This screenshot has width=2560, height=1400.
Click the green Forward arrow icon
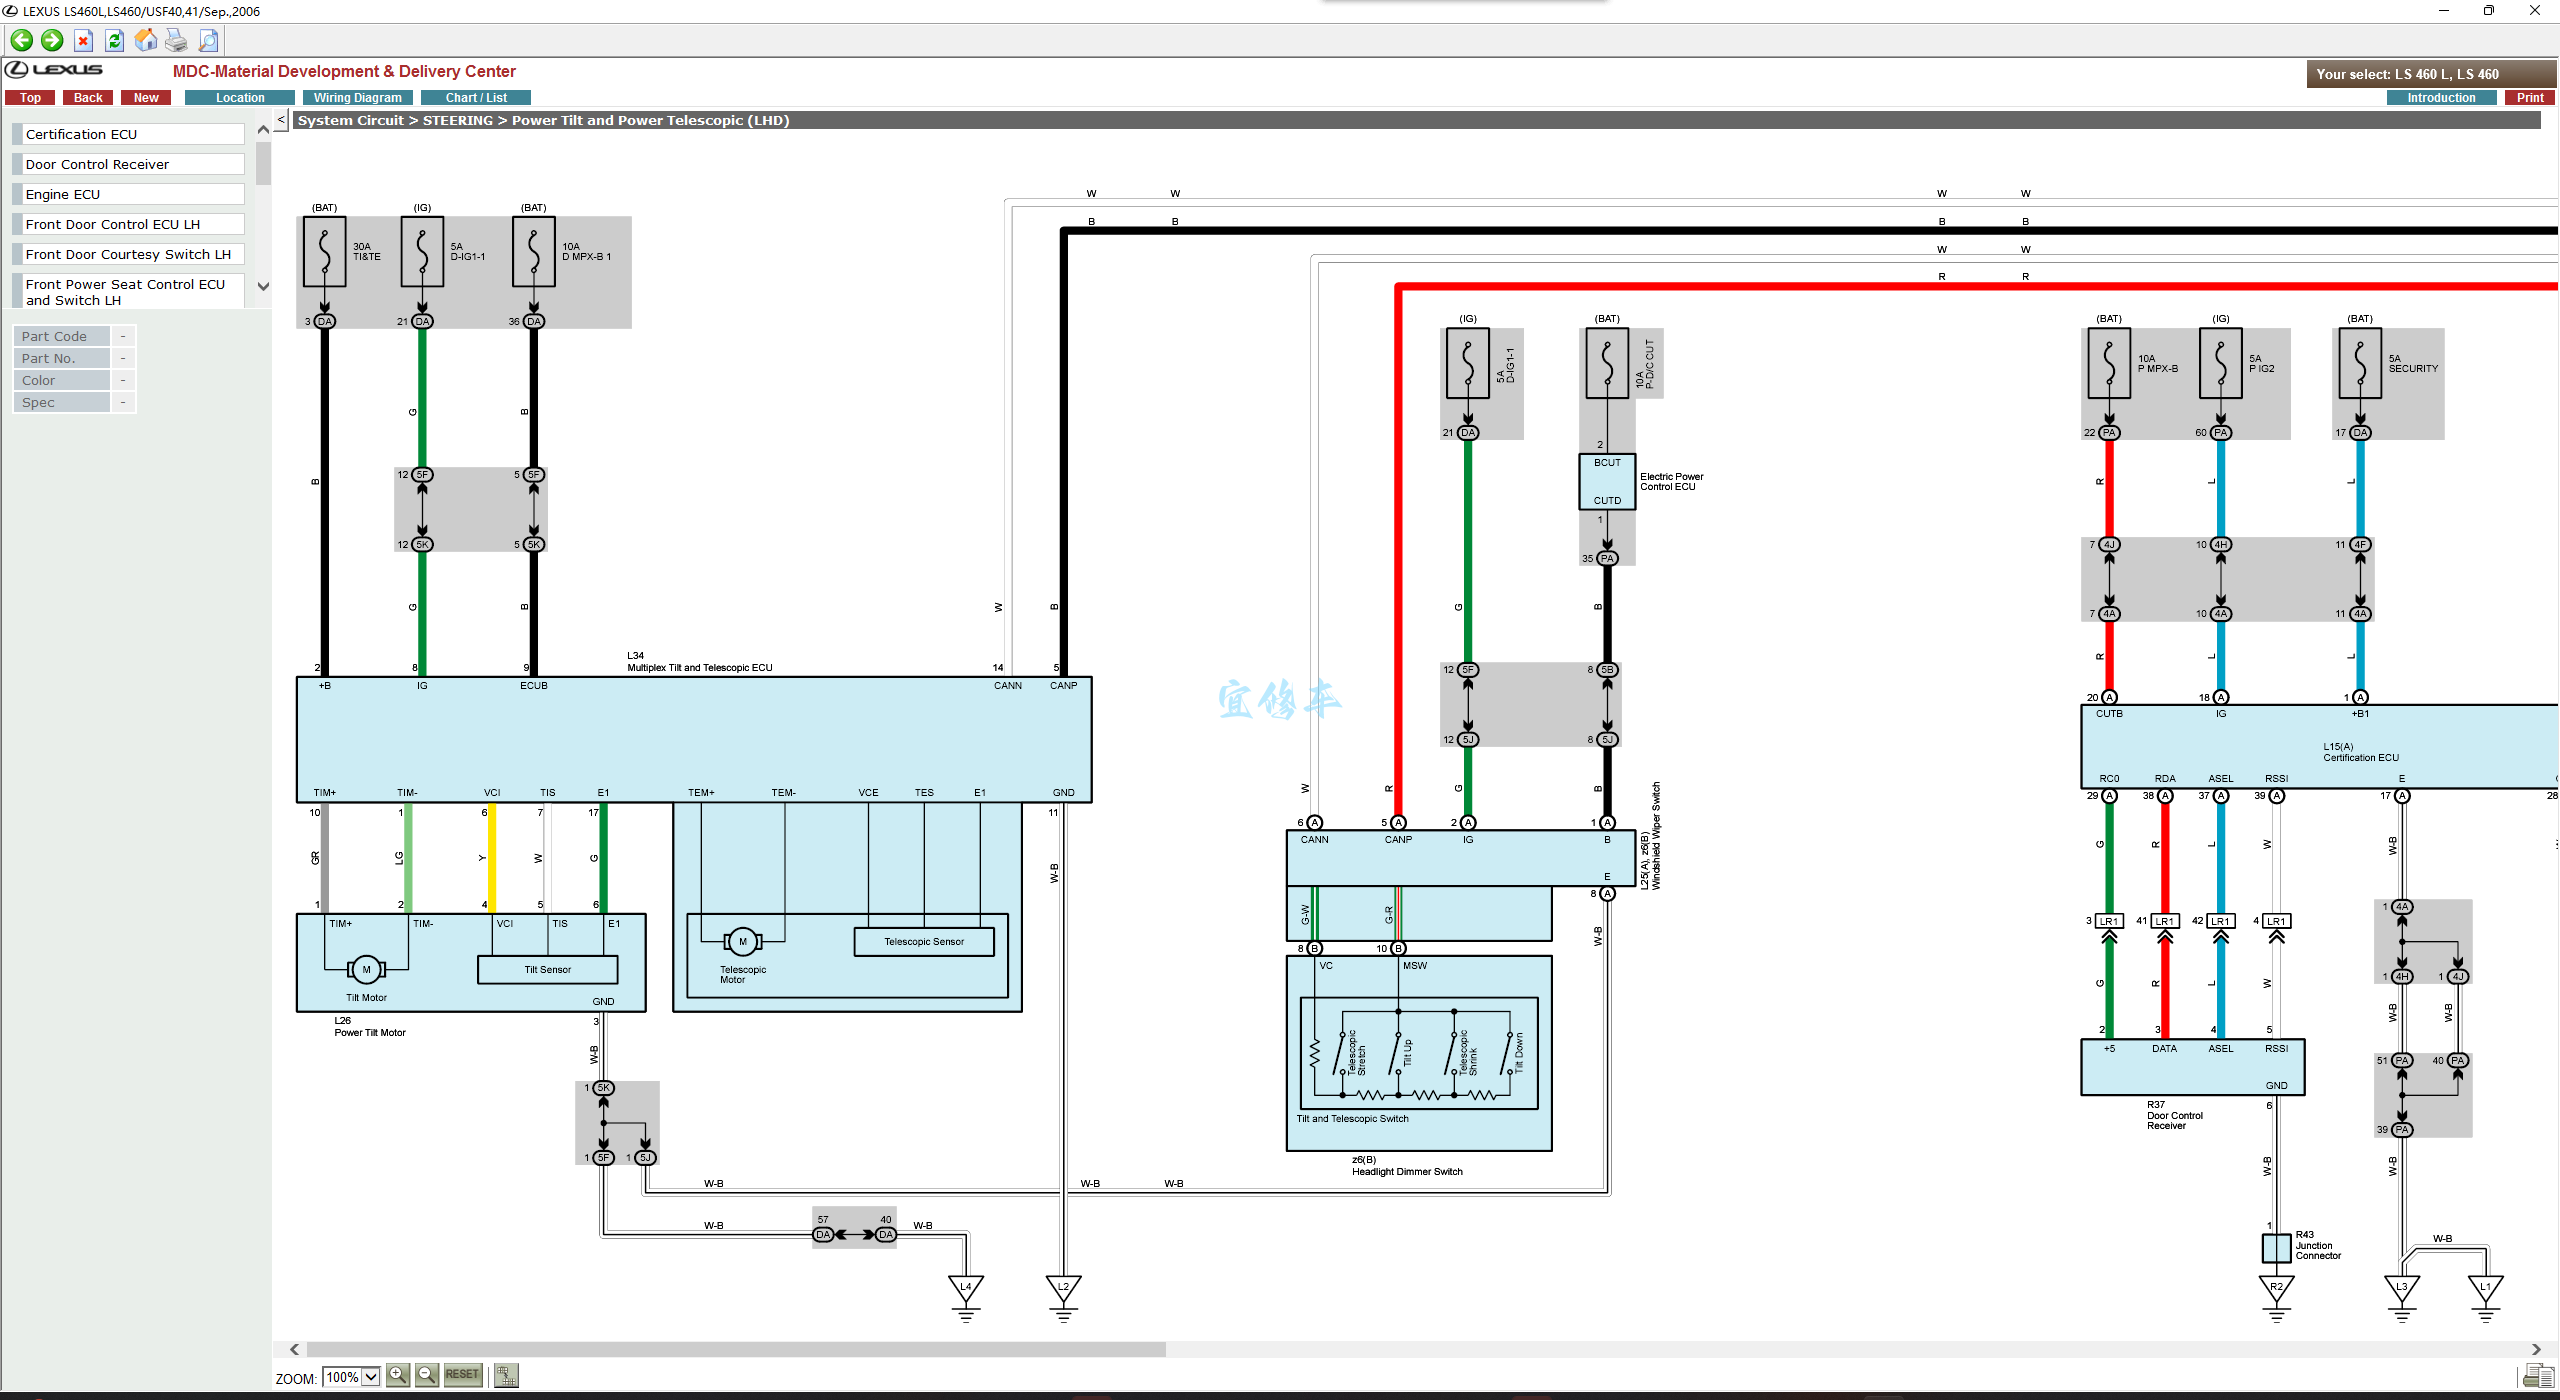click(x=52, y=40)
